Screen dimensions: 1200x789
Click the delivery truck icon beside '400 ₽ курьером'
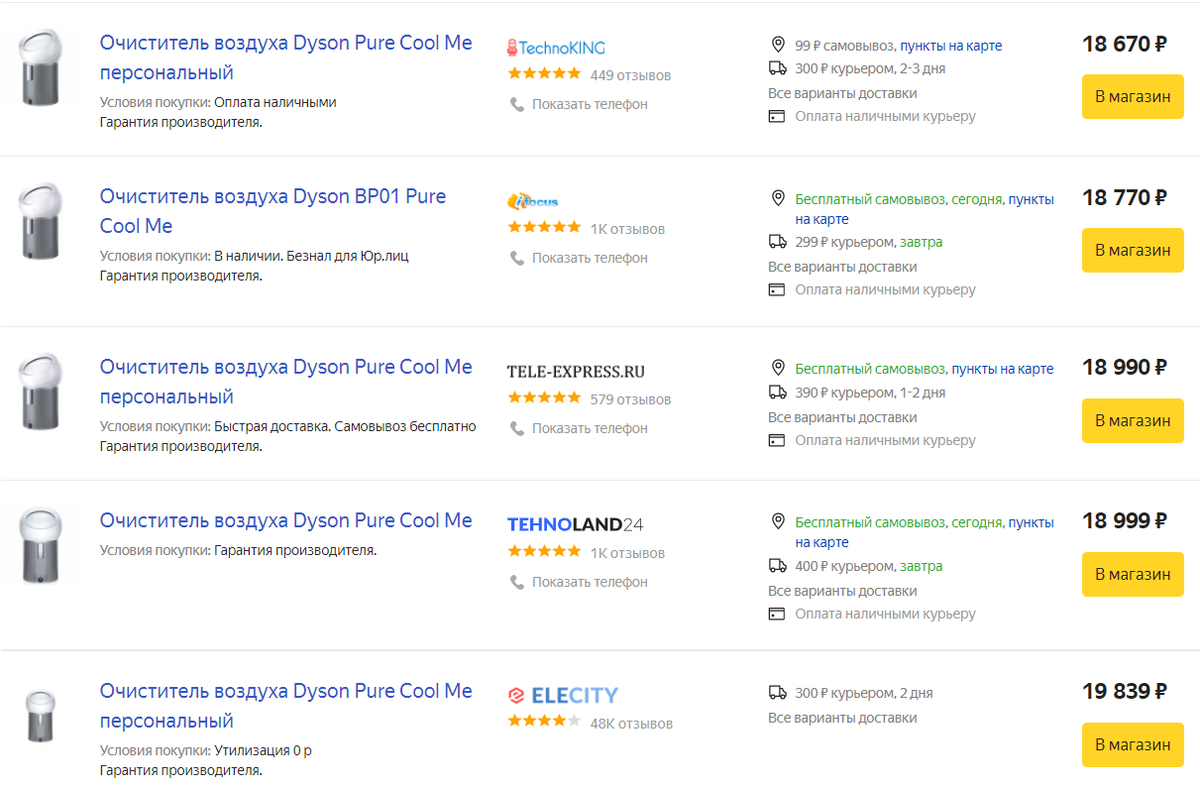[x=777, y=566]
